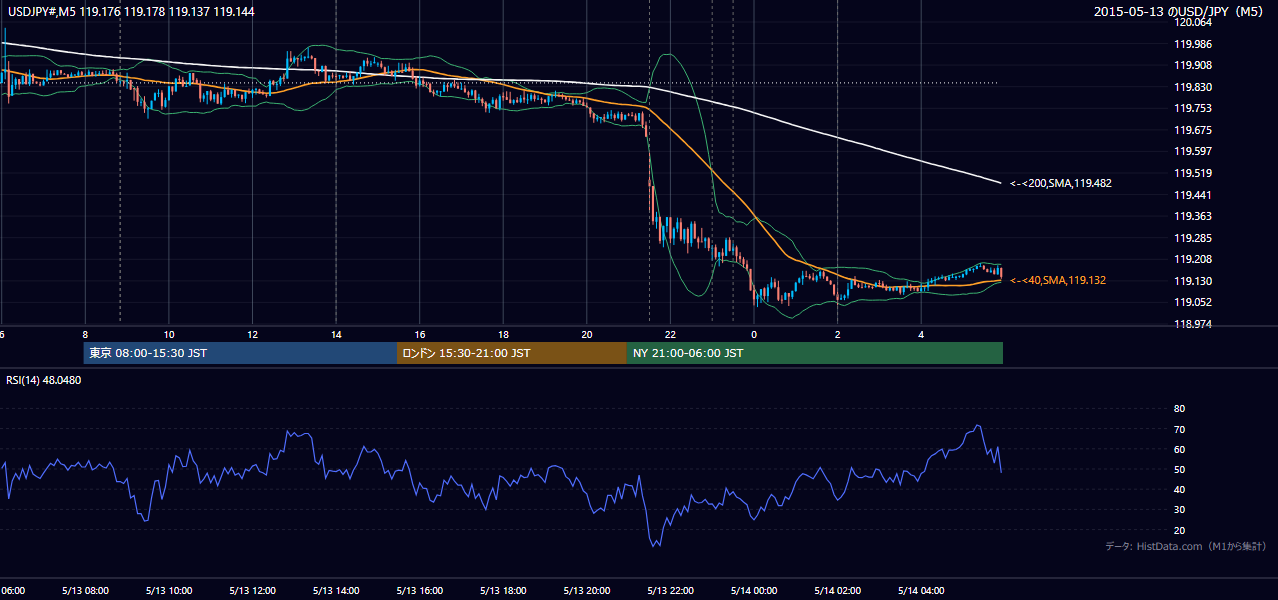Click the 40 level on RSI scale

click(x=1179, y=489)
